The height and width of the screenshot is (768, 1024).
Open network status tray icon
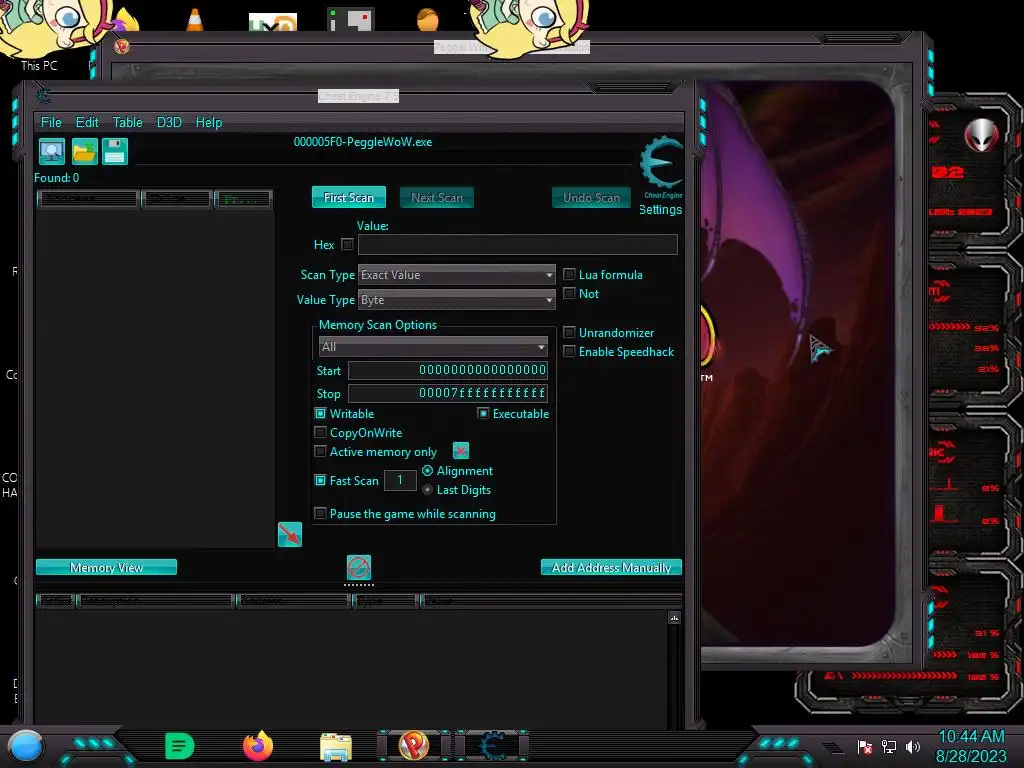pos(889,746)
